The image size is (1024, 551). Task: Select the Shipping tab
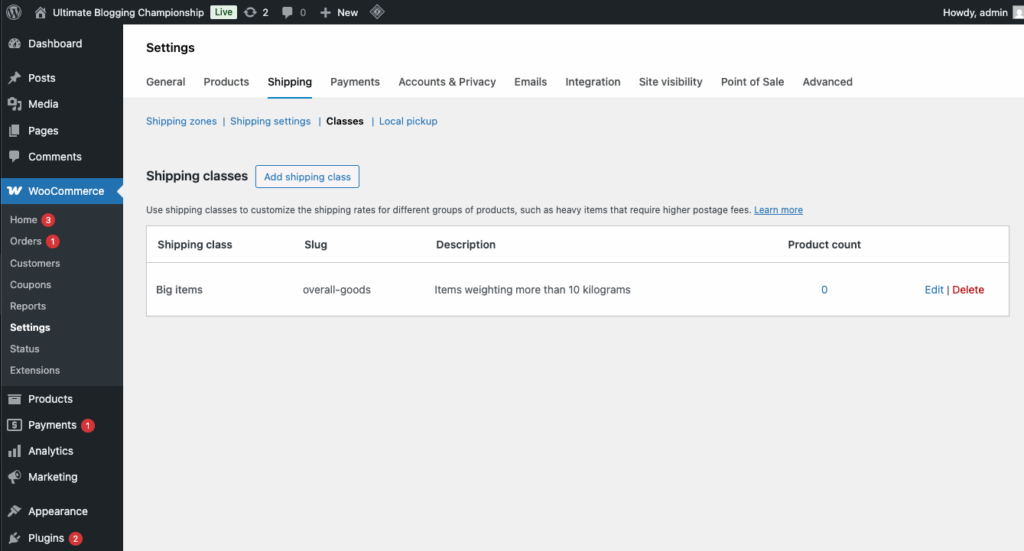(x=289, y=82)
